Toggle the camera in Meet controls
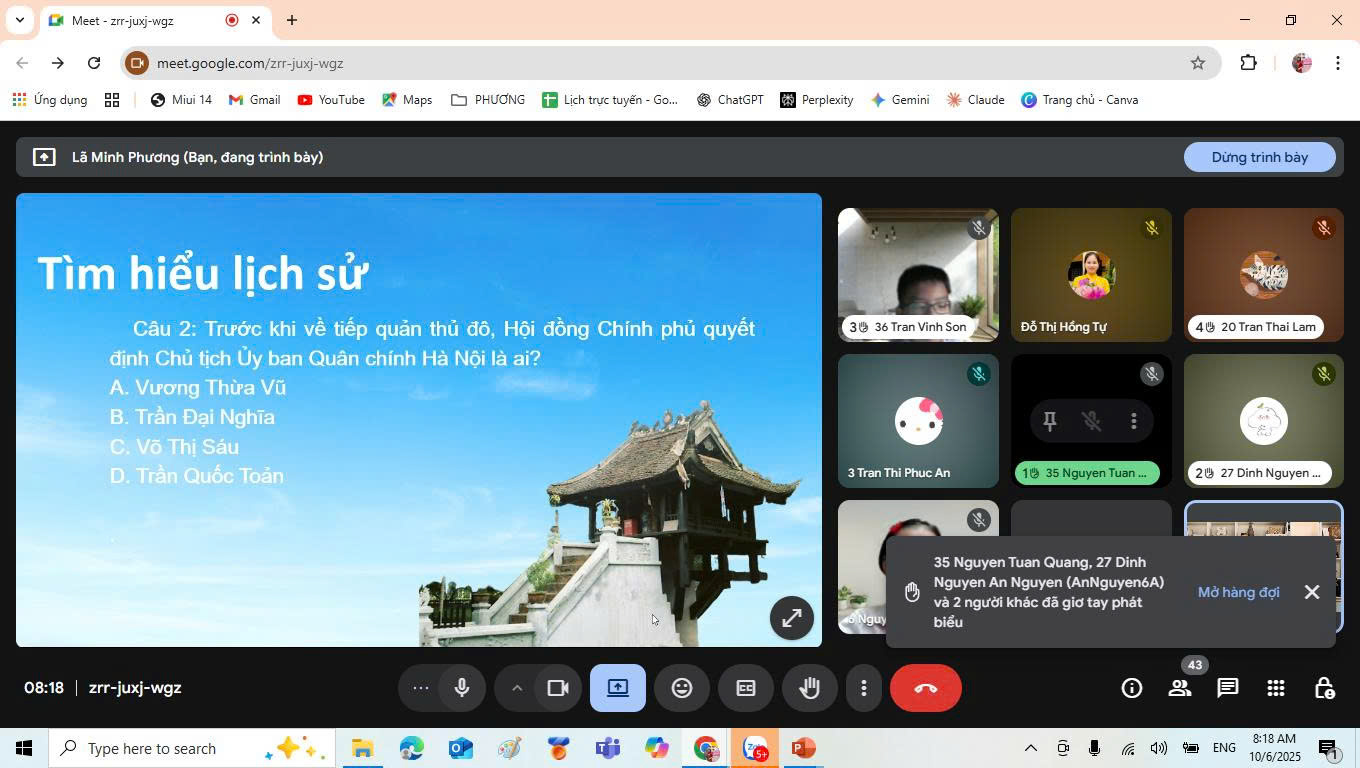1360x768 pixels. 557,688
